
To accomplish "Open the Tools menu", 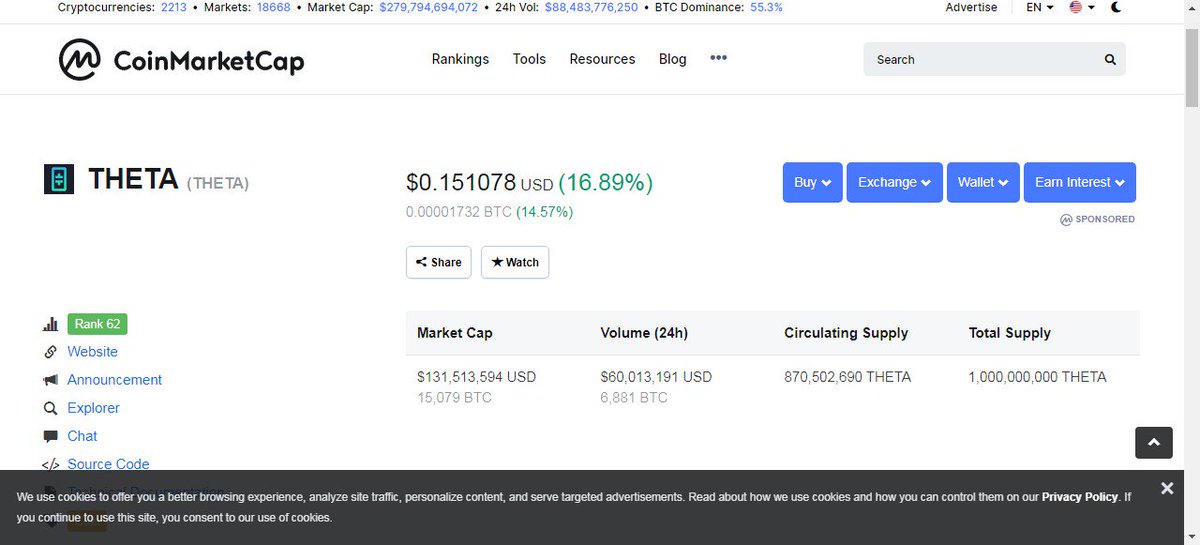I will click(x=529, y=59).
